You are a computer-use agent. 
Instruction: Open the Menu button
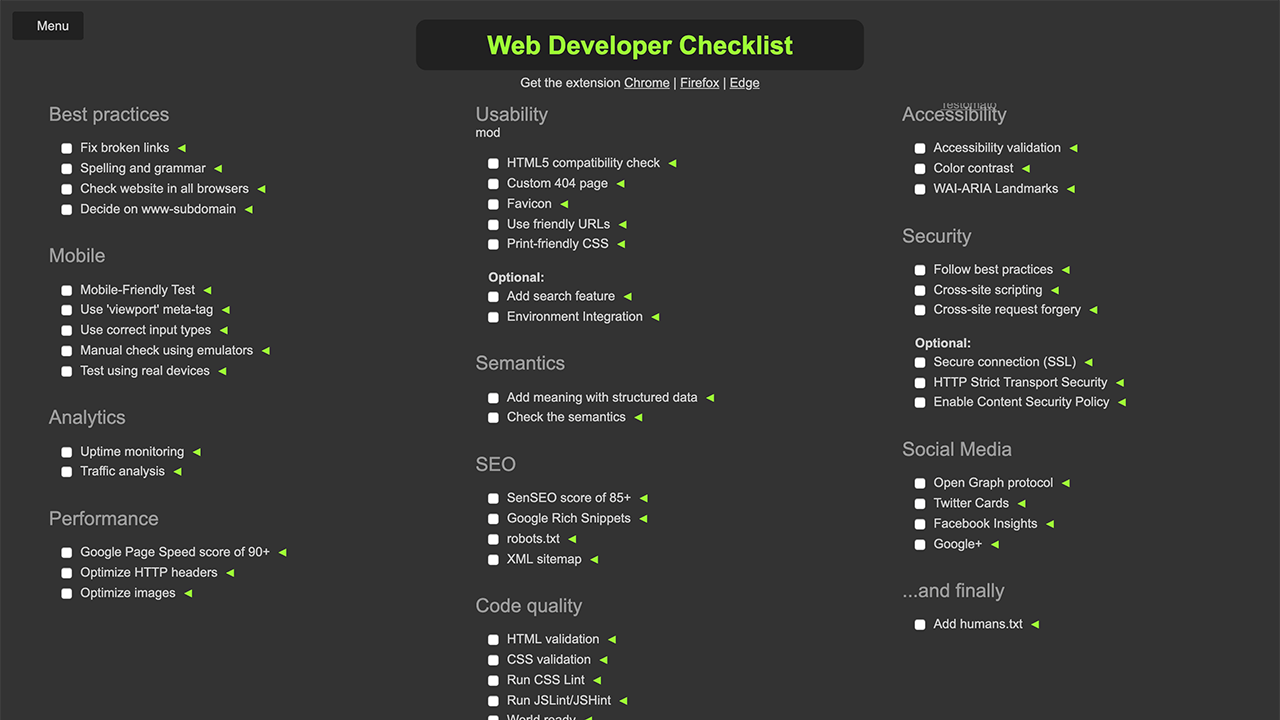(x=48, y=26)
